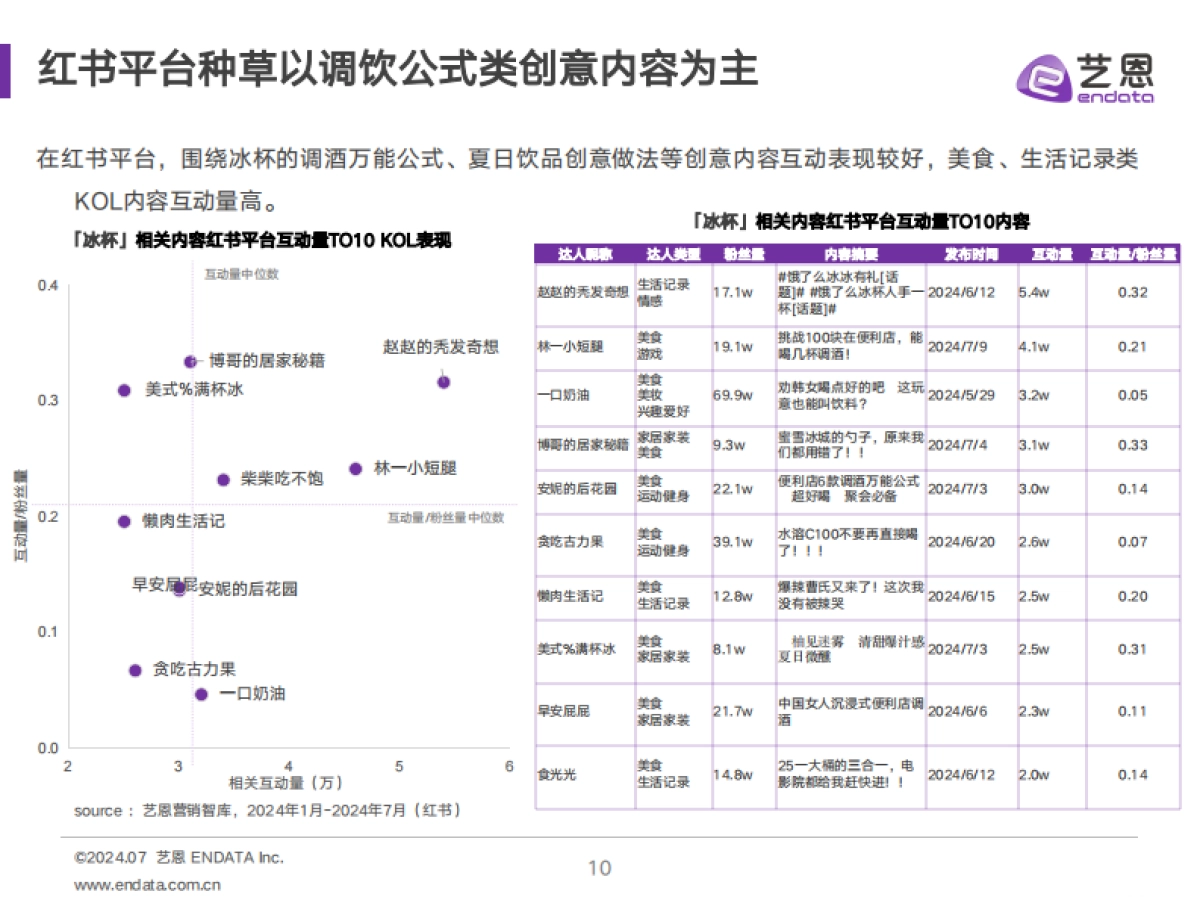This screenshot has height=900, width=1200.
Task: Open the www.endata.com.cn website link
Action: click(146, 884)
